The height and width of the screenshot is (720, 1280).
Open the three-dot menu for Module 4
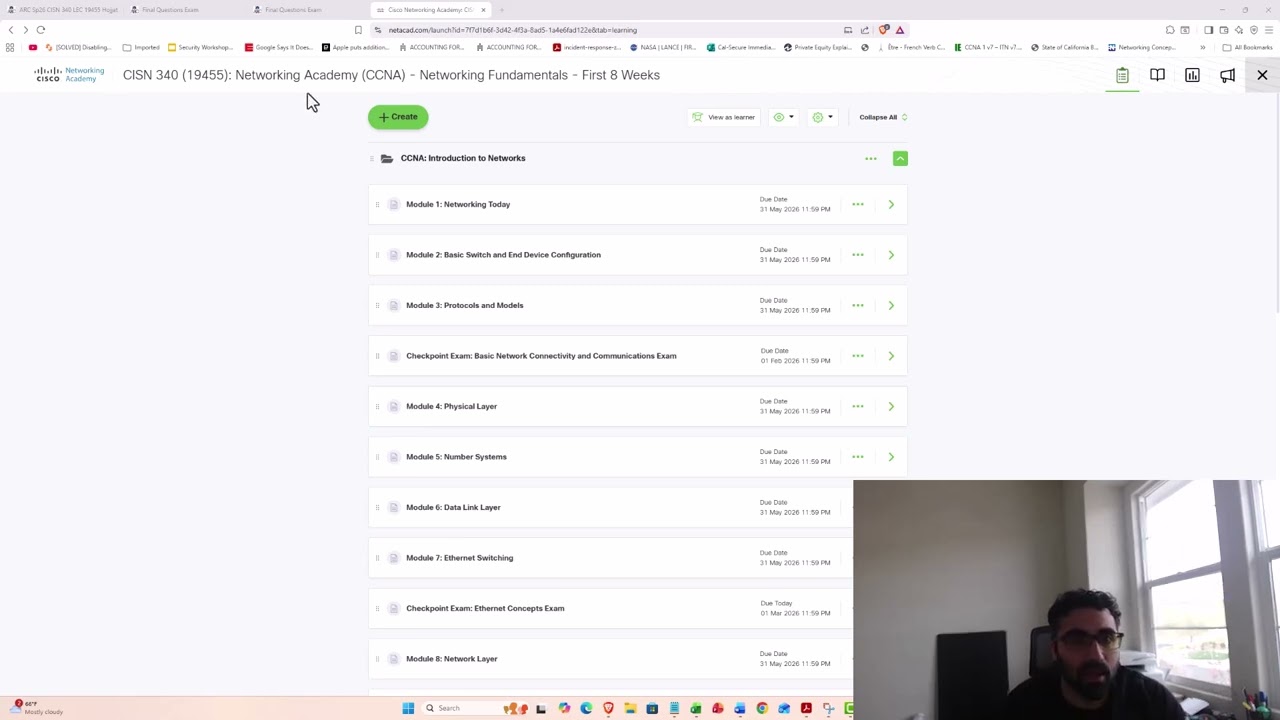tap(858, 406)
